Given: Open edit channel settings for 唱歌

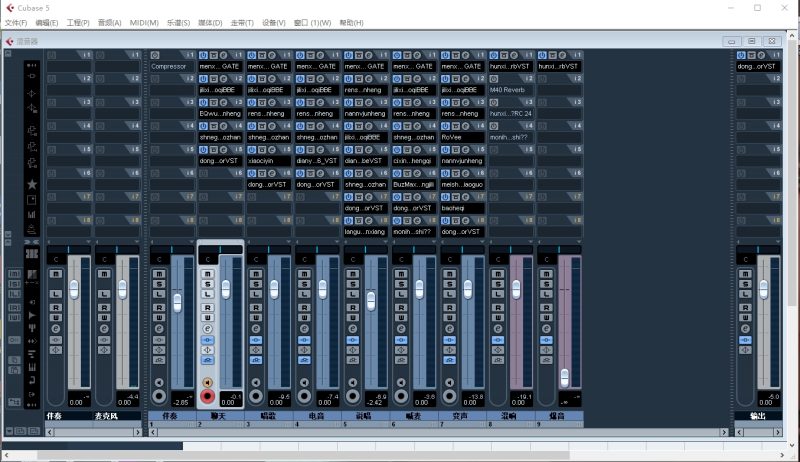Looking at the screenshot, I should pyautogui.click(x=256, y=329).
